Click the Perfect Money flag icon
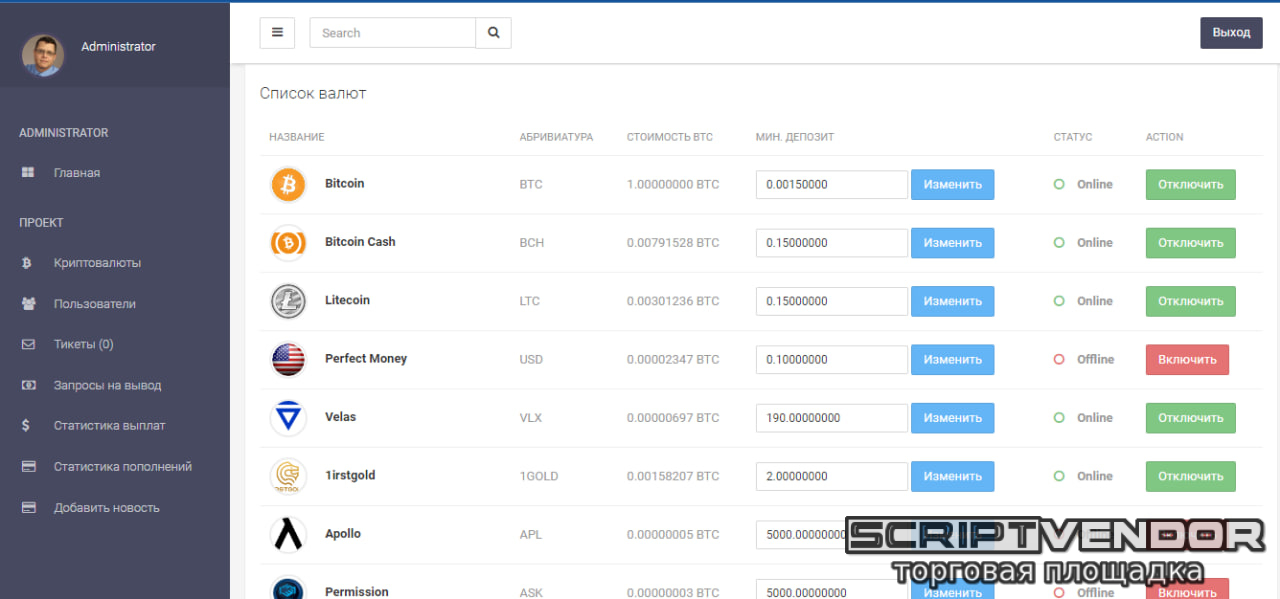This screenshot has height=599, width=1280. click(288, 359)
